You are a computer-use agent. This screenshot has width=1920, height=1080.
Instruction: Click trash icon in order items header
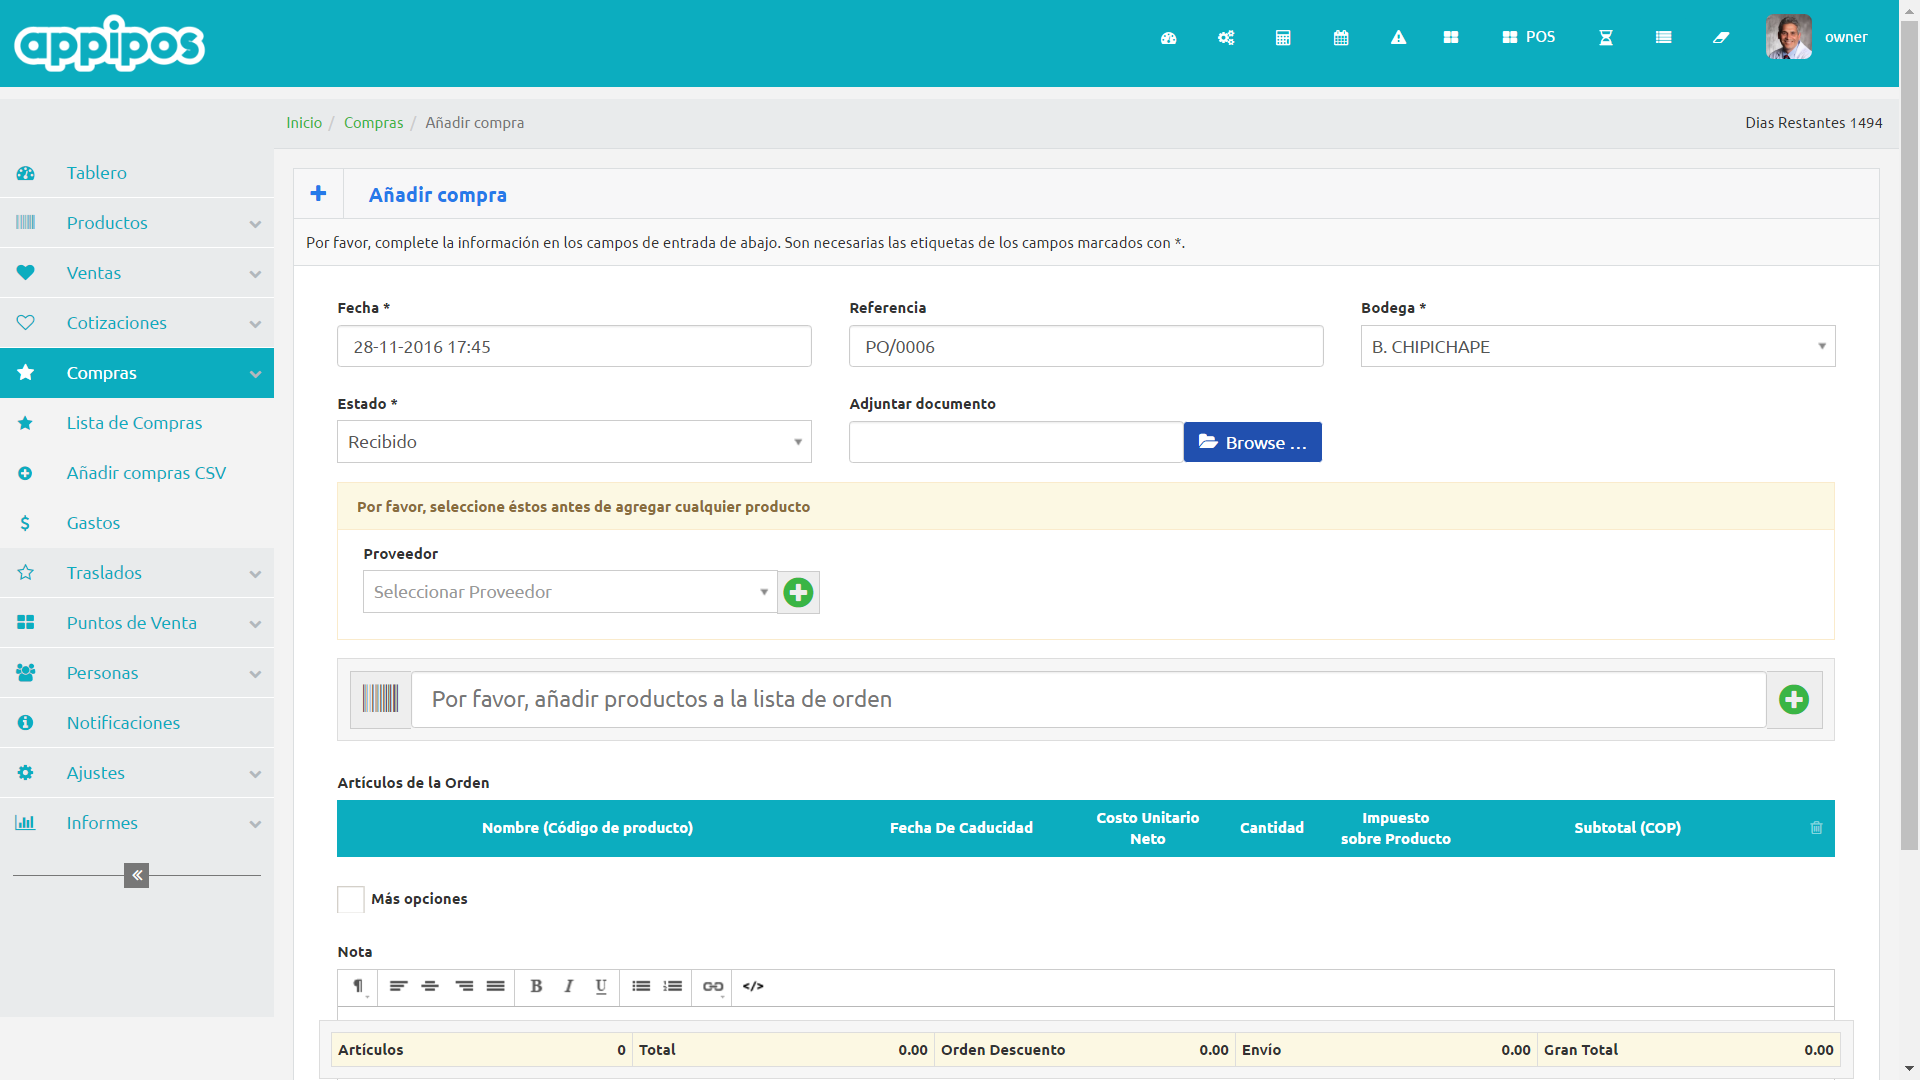coord(1816,828)
